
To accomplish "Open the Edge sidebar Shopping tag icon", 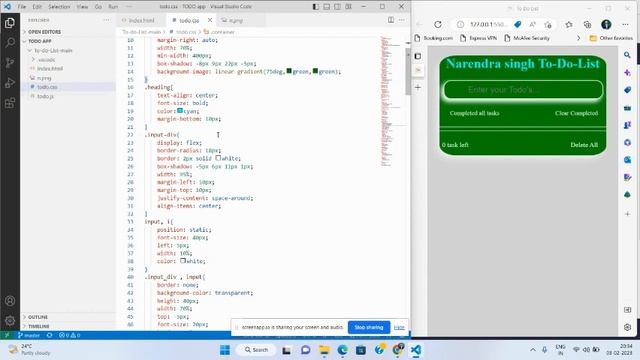I will [627, 90].
